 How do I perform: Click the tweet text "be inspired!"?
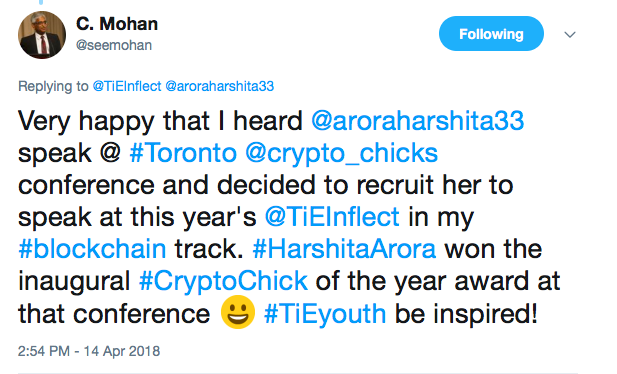click(466, 314)
